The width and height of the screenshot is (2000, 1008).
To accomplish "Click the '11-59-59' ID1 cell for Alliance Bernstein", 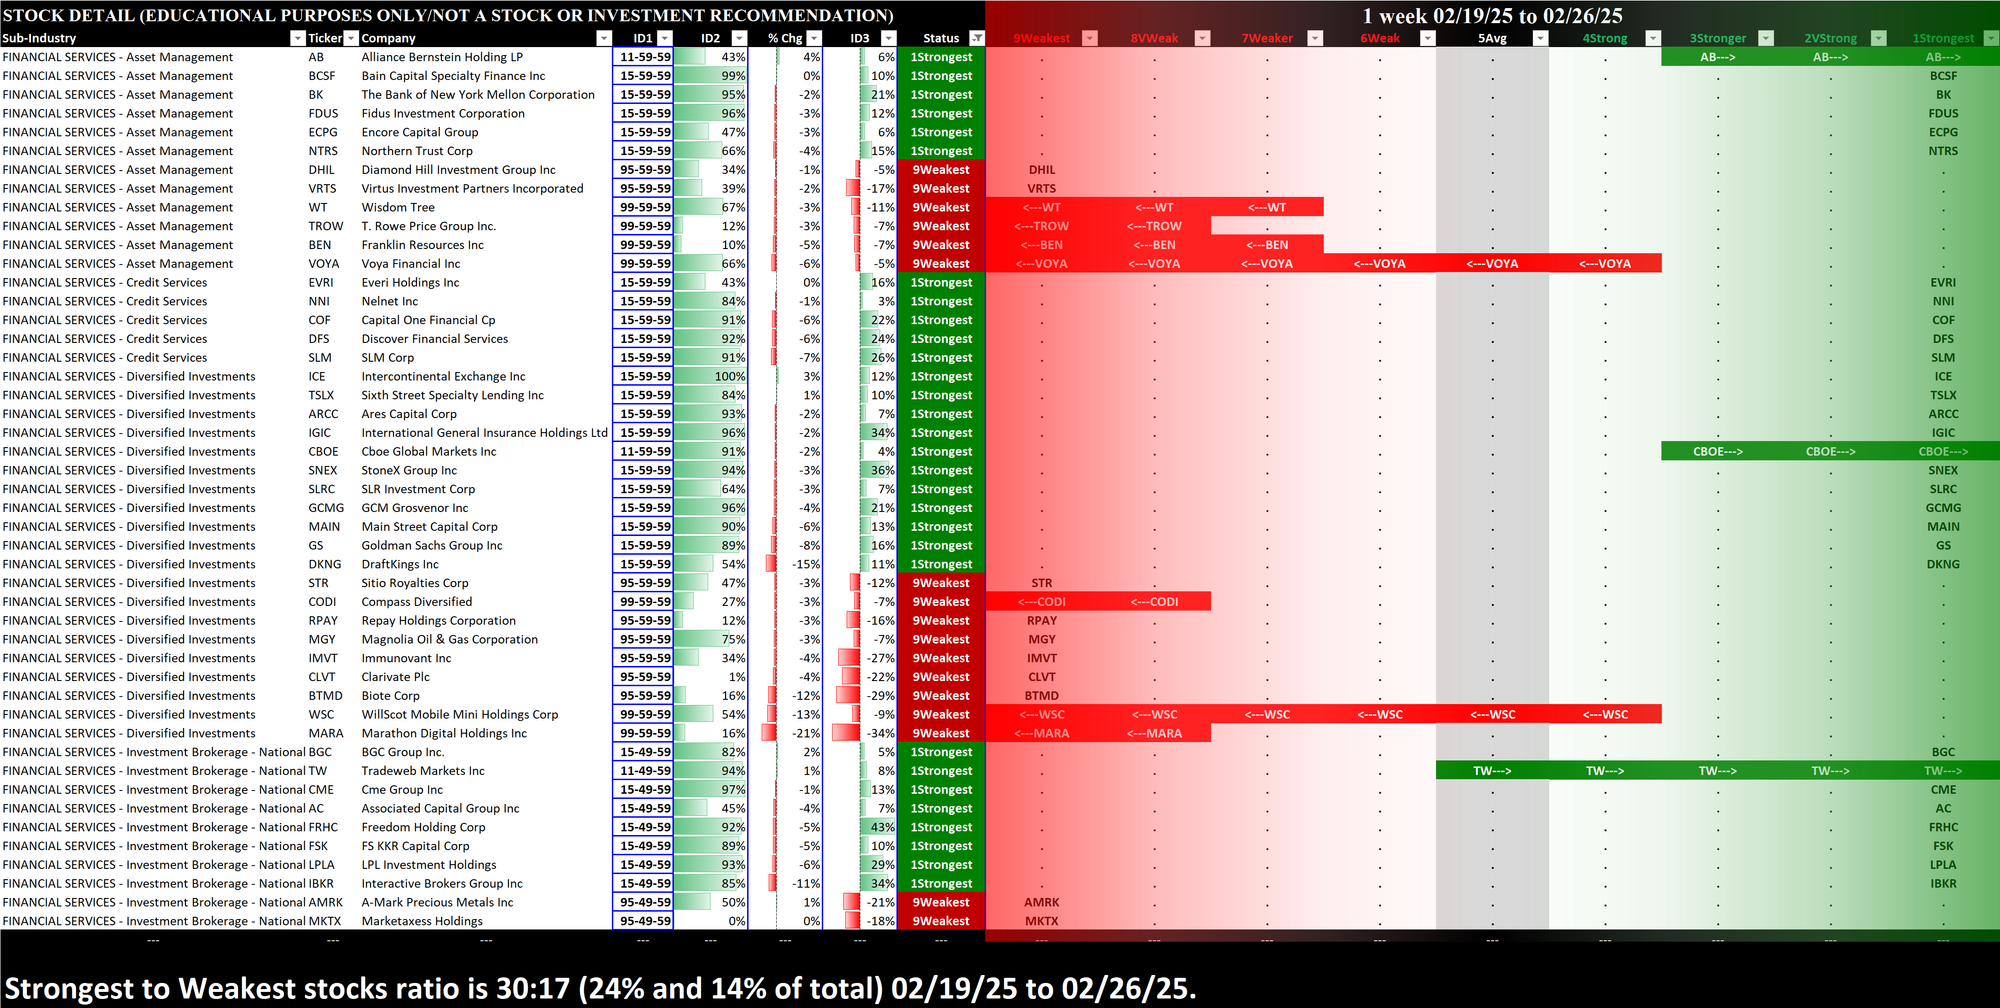I will [643, 57].
